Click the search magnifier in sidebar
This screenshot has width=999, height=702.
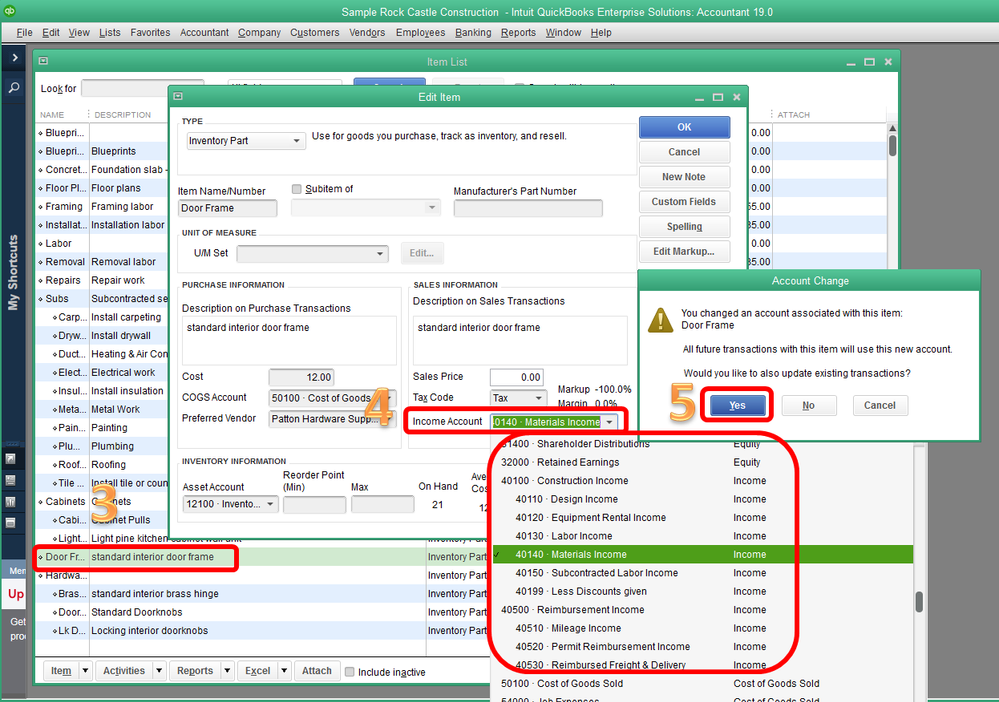click(14, 88)
